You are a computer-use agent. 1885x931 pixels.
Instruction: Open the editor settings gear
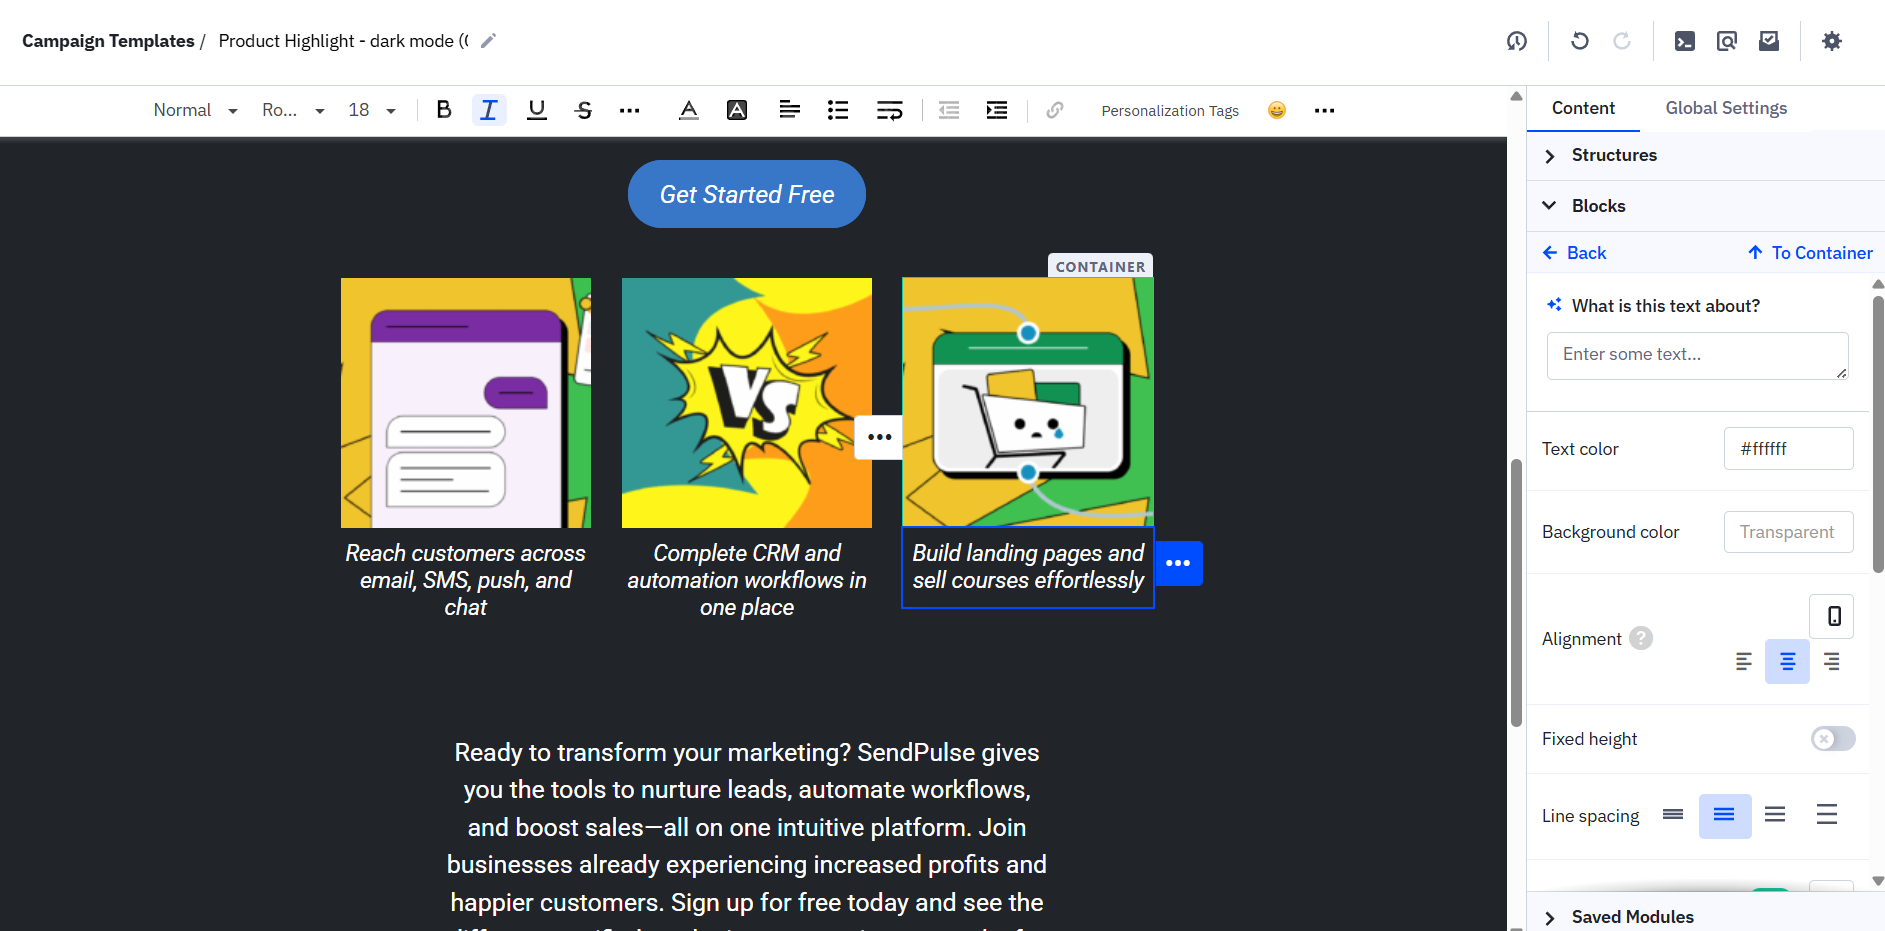pyautogui.click(x=1832, y=41)
